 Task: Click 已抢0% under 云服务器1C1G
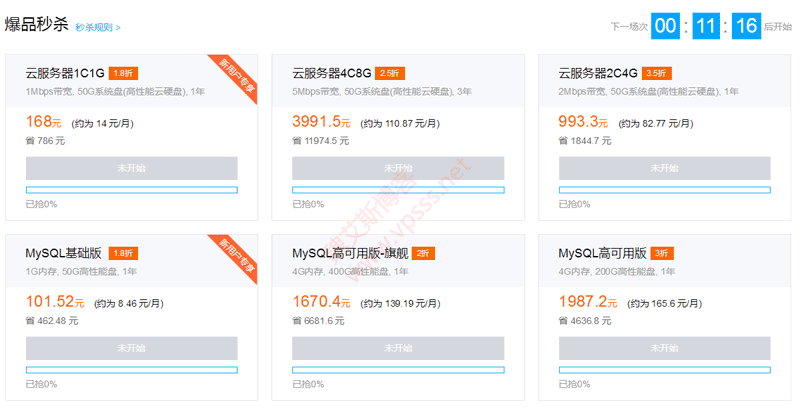point(41,205)
